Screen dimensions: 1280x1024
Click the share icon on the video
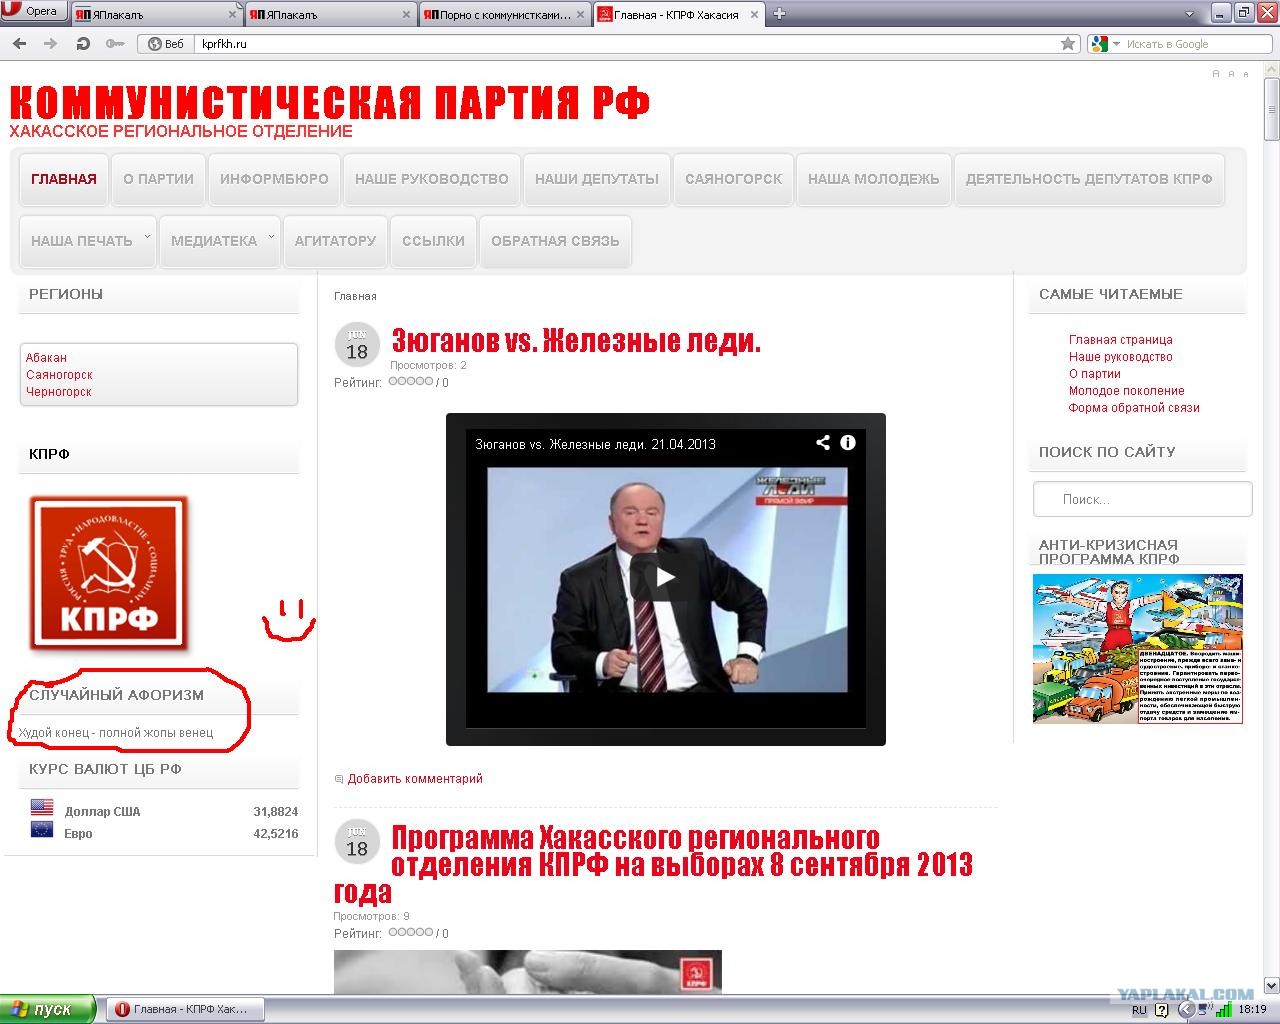(823, 442)
